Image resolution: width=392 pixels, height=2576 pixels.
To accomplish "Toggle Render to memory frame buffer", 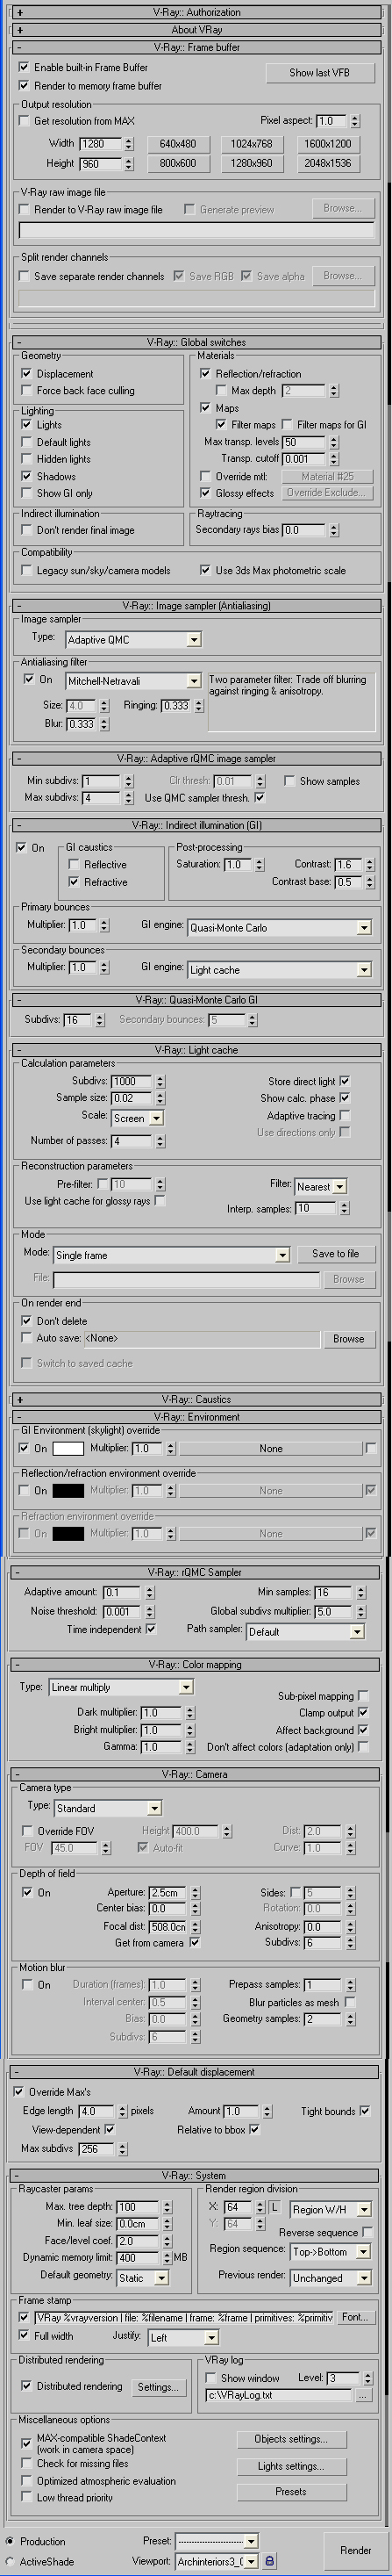I will click(x=24, y=86).
